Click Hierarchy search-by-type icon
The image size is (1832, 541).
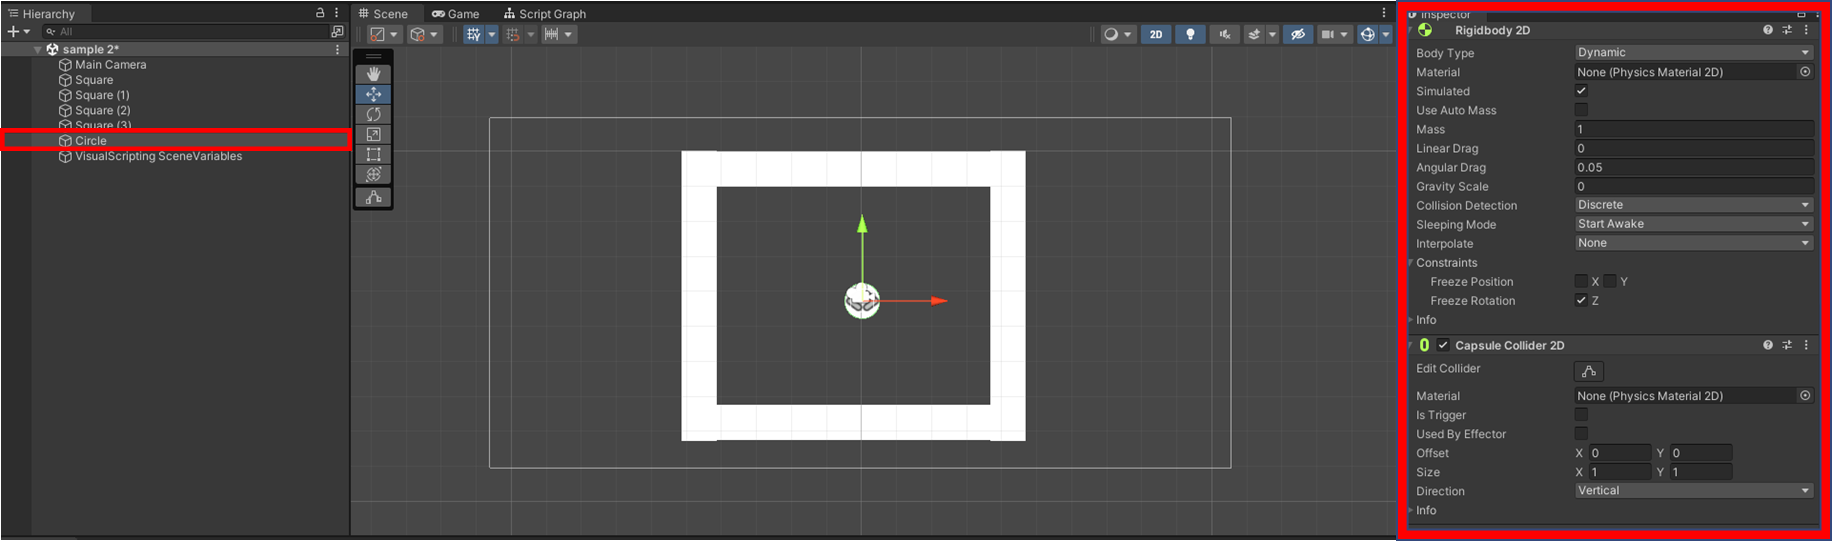pyautogui.click(x=337, y=32)
